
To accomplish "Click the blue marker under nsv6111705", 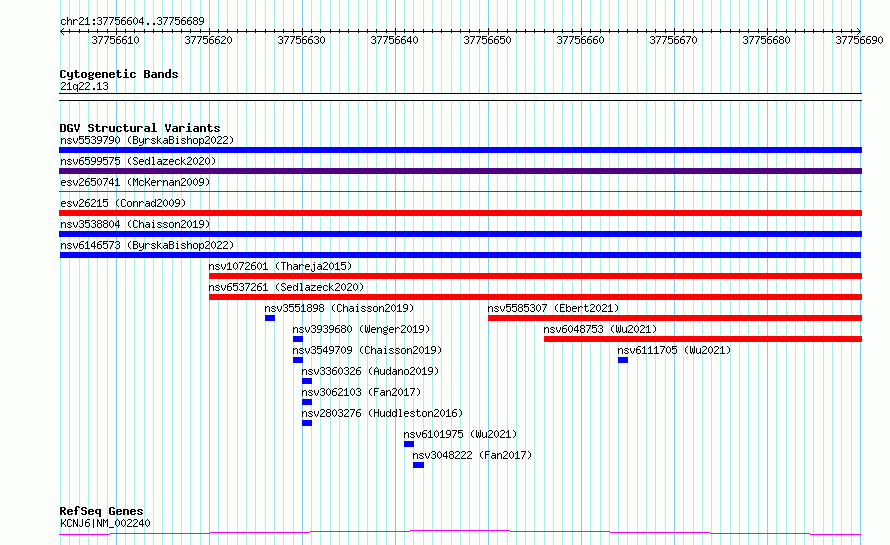I will (623, 360).
